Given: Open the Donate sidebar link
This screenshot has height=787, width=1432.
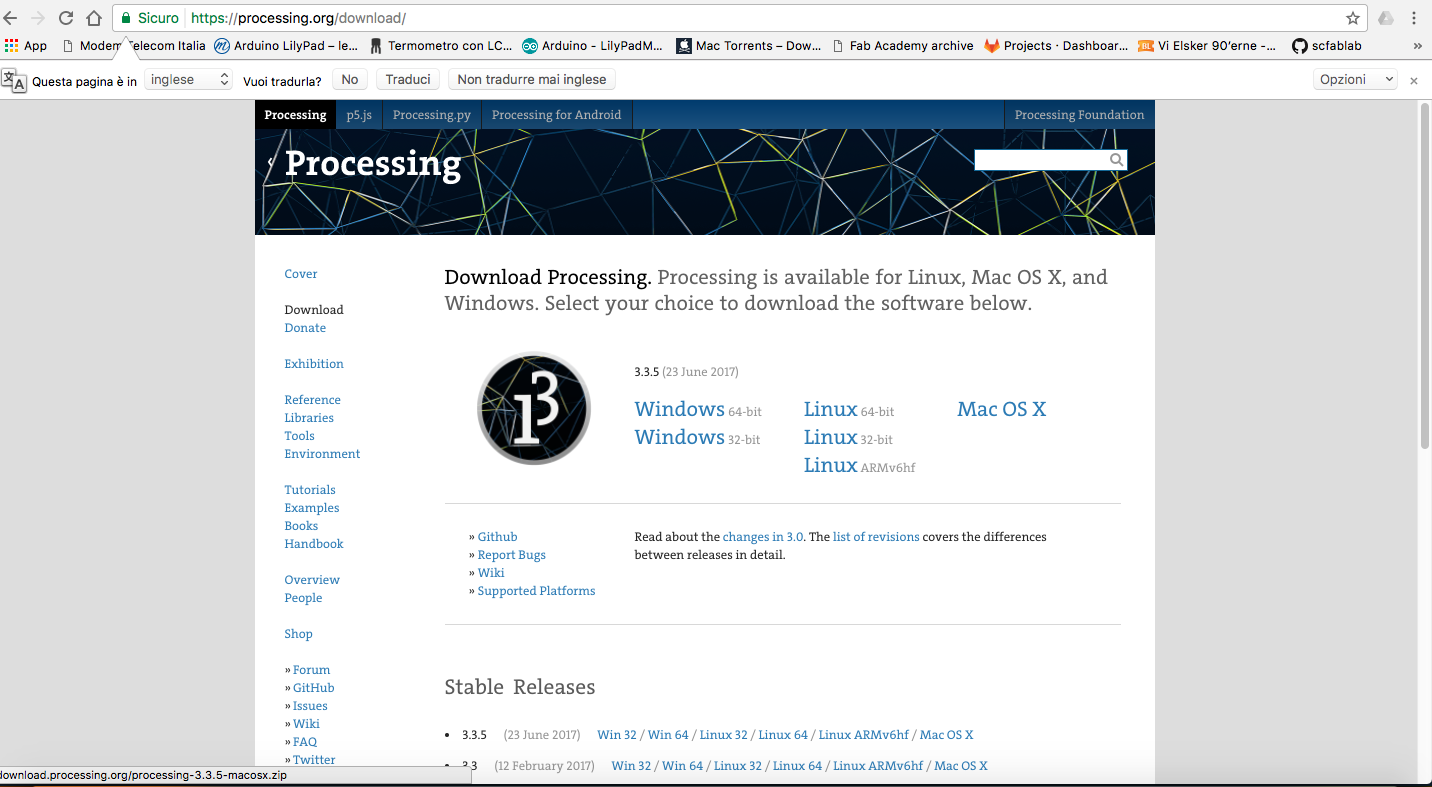Looking at the screenshot, I should pos(305,328).
